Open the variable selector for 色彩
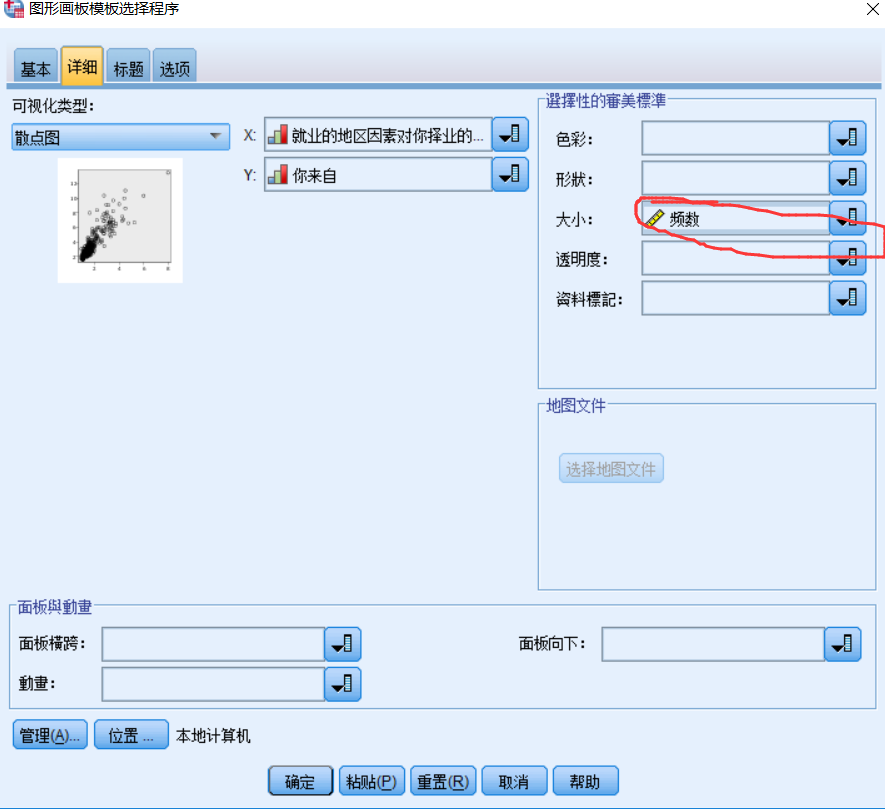 pos(847,138)
